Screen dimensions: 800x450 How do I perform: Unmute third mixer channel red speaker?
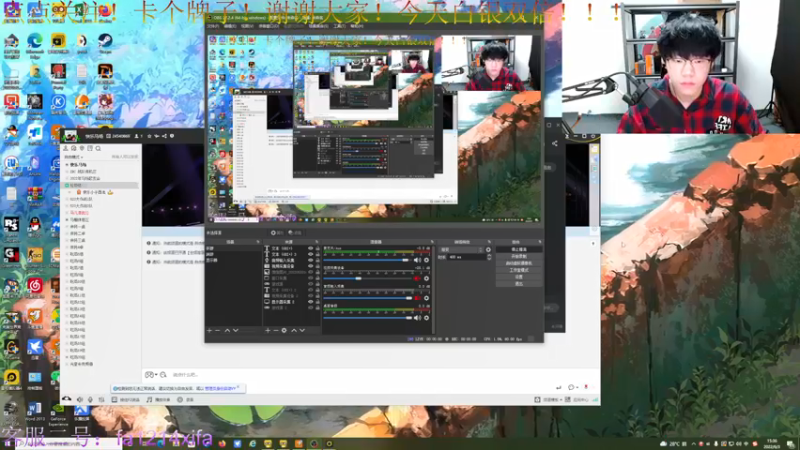tap(417, 298)
